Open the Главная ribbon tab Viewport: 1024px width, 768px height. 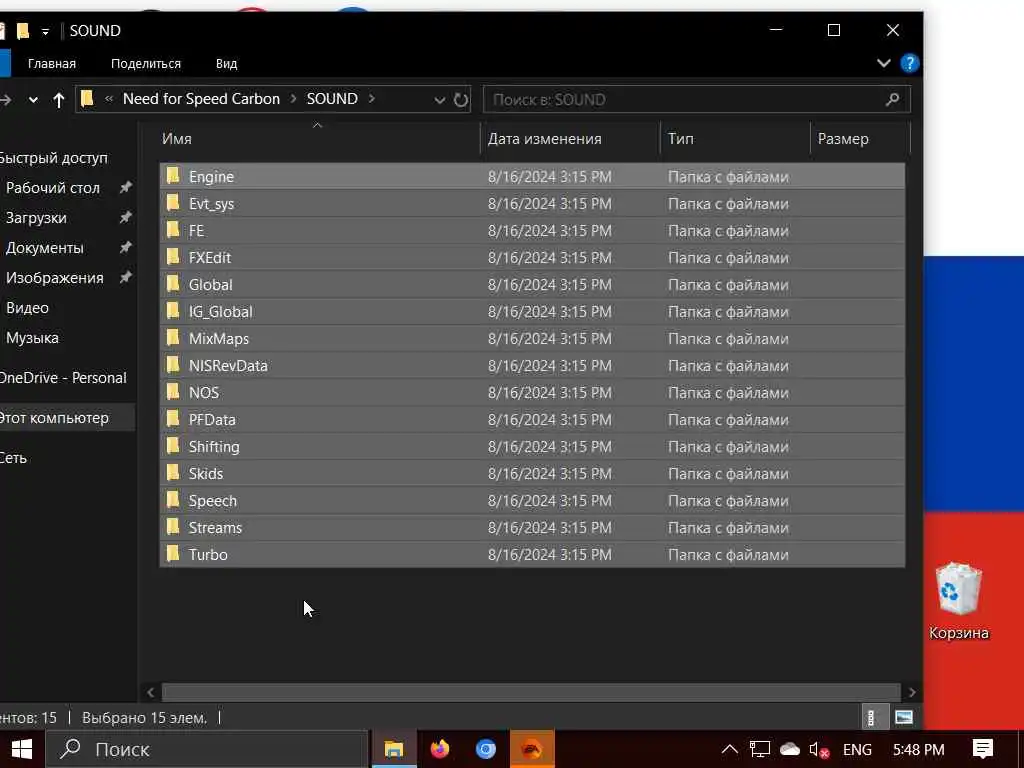click(x=52, y=63)
